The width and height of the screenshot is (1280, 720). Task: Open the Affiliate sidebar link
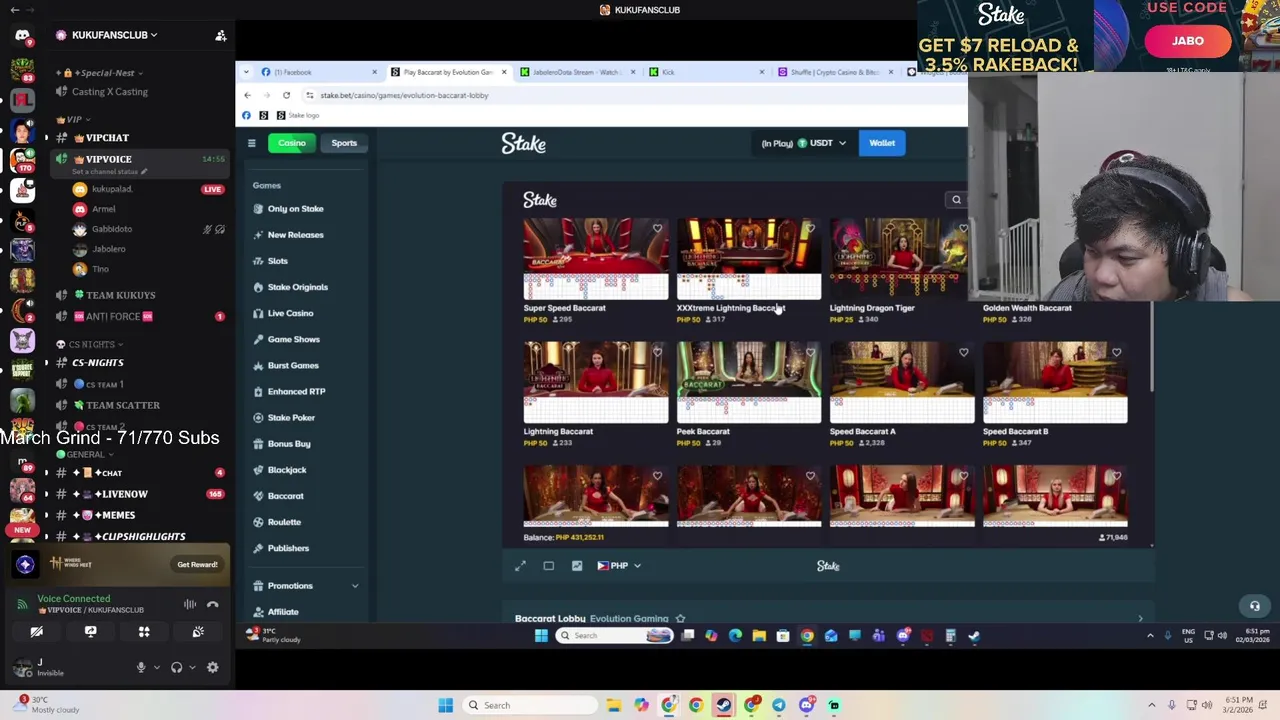click(283, 612)
